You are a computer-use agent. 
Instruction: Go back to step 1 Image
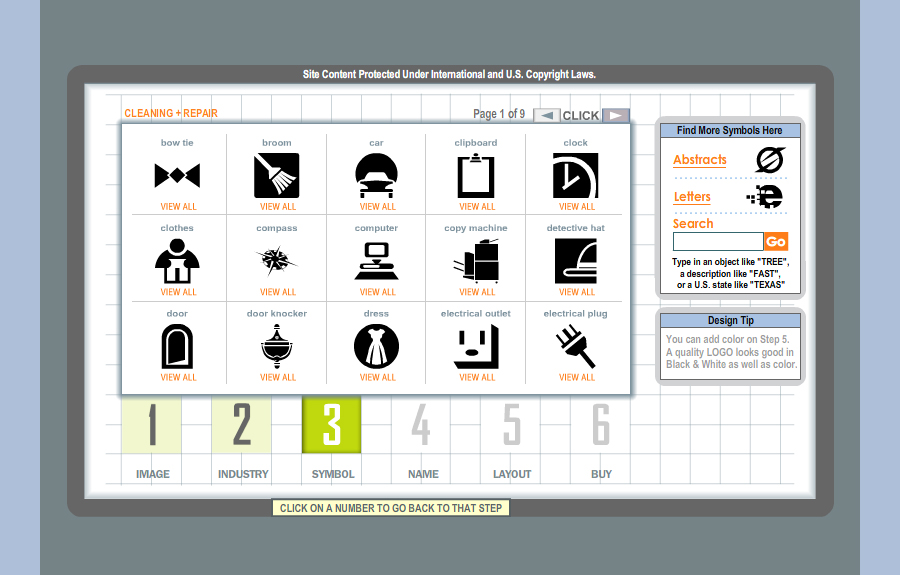tap(152, 425)
